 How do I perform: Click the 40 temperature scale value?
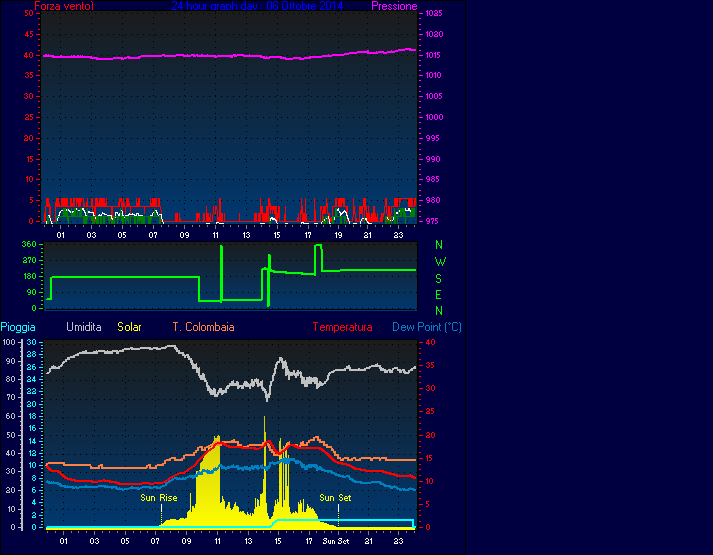[430, 342]
